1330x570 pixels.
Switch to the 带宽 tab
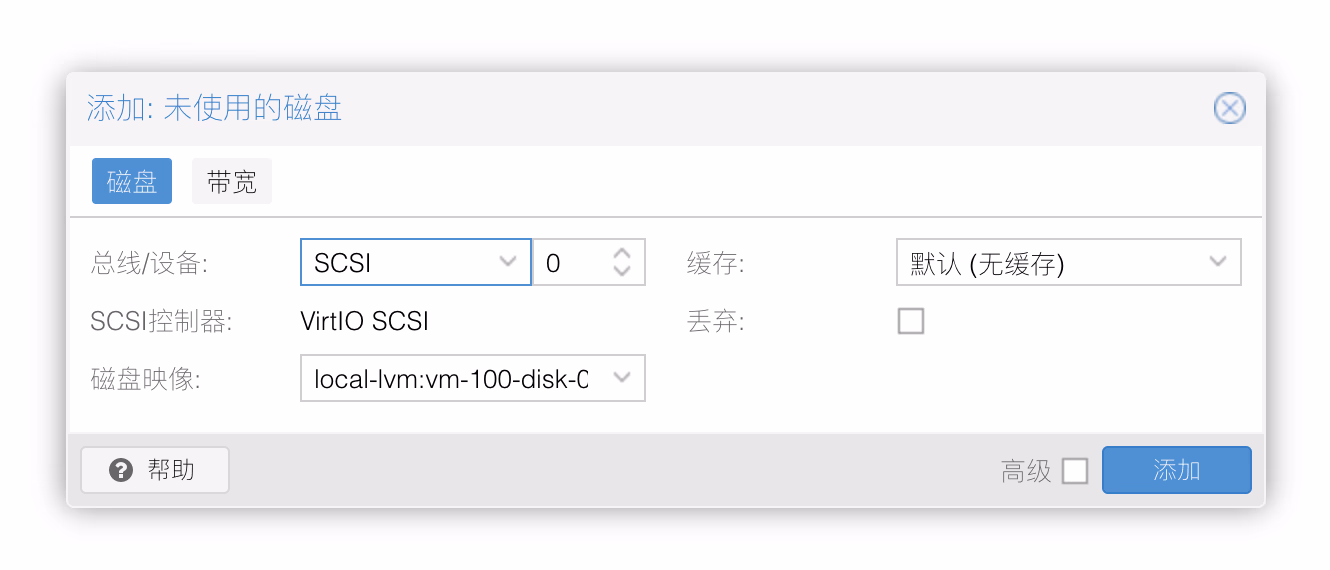[232, 181]
